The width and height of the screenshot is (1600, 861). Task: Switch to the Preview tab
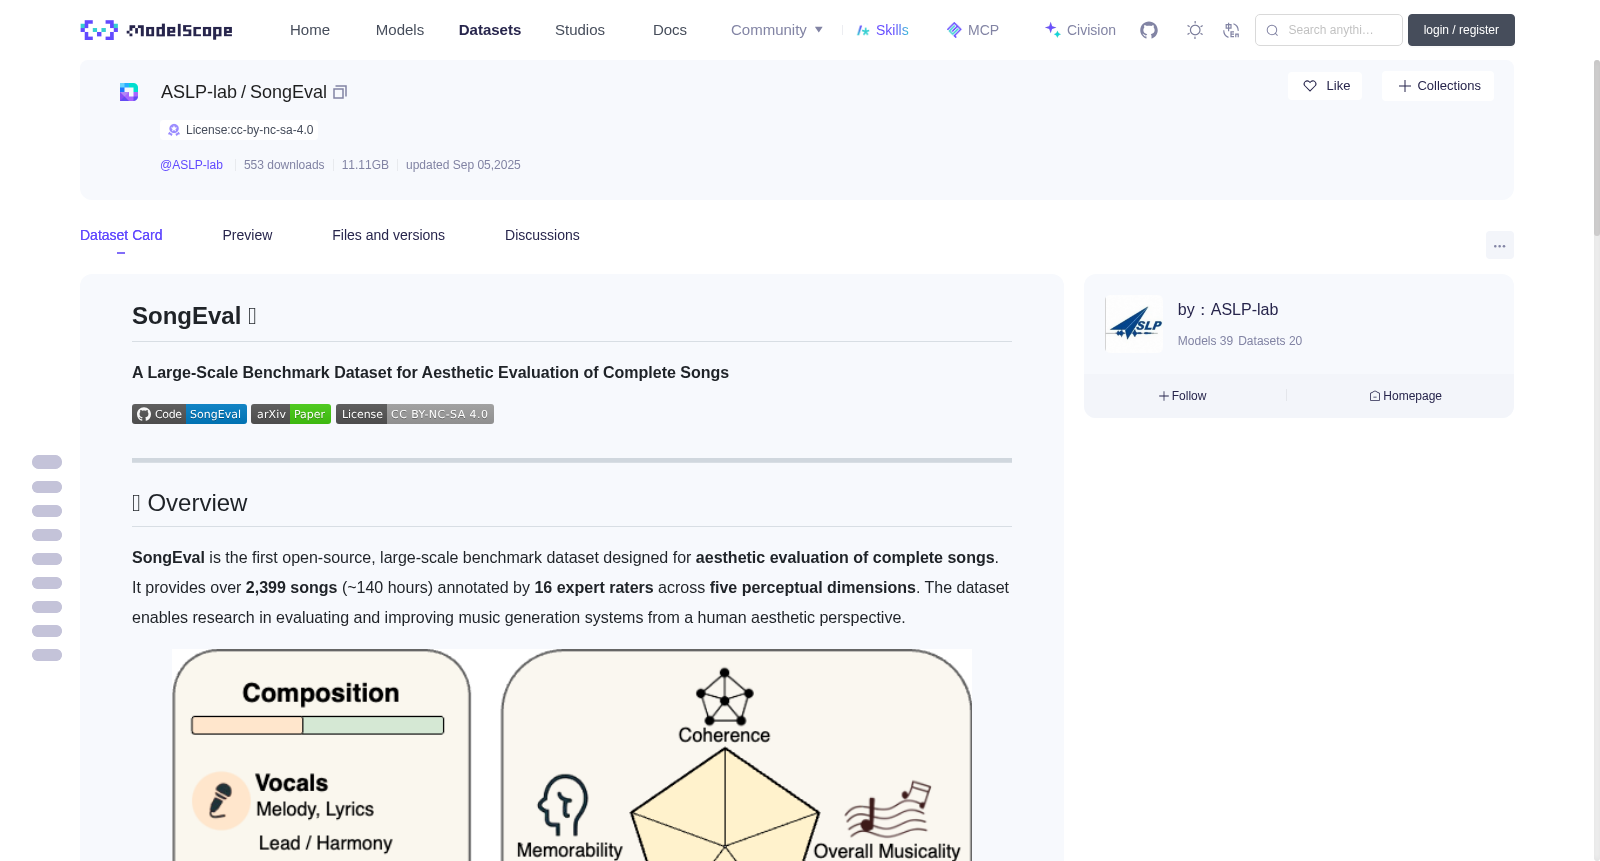(x=247, y=235)
